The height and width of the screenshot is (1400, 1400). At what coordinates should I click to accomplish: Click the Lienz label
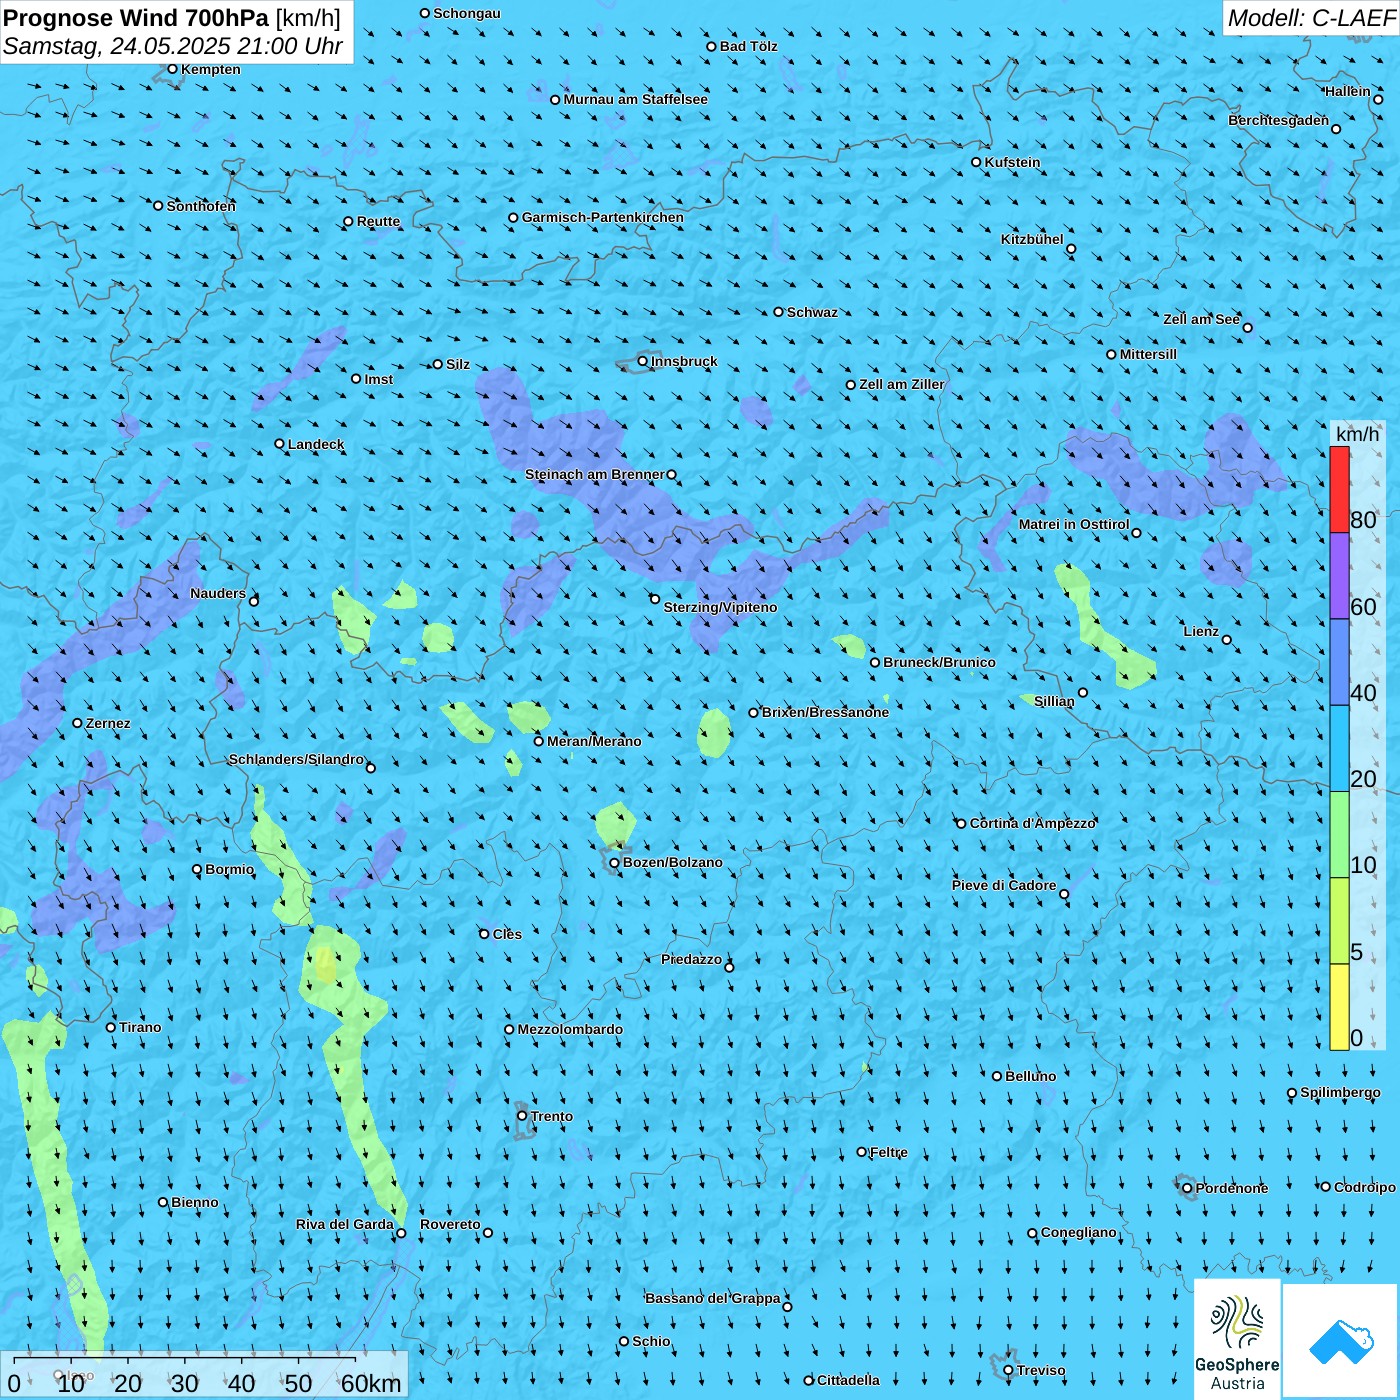[x=1201, y=631]
